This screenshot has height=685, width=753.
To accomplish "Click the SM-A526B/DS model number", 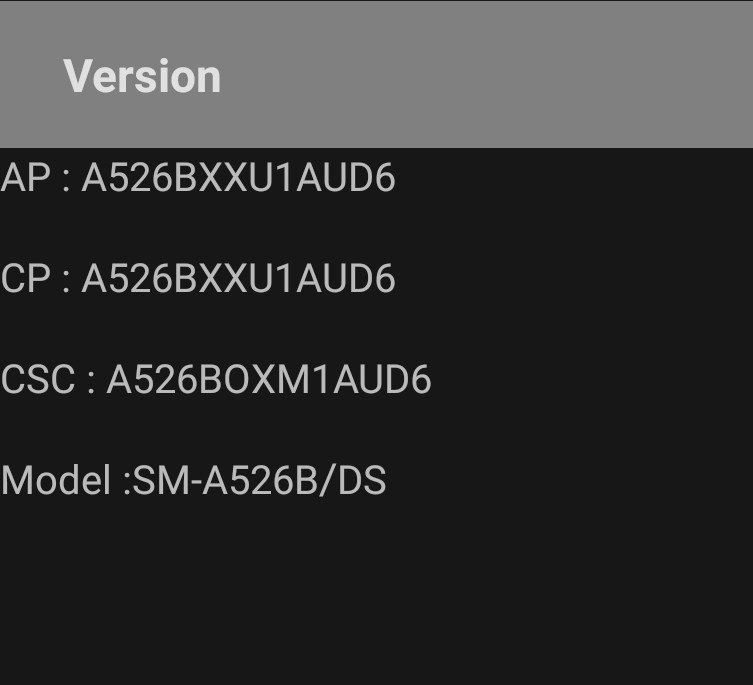I will [259, 480].
